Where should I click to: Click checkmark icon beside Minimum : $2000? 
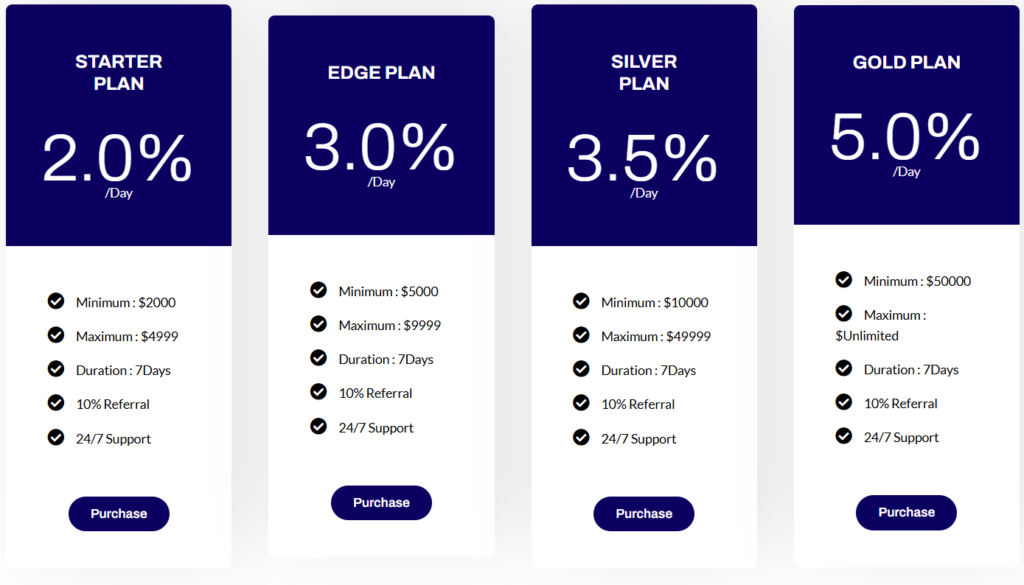tap(56, 301)
